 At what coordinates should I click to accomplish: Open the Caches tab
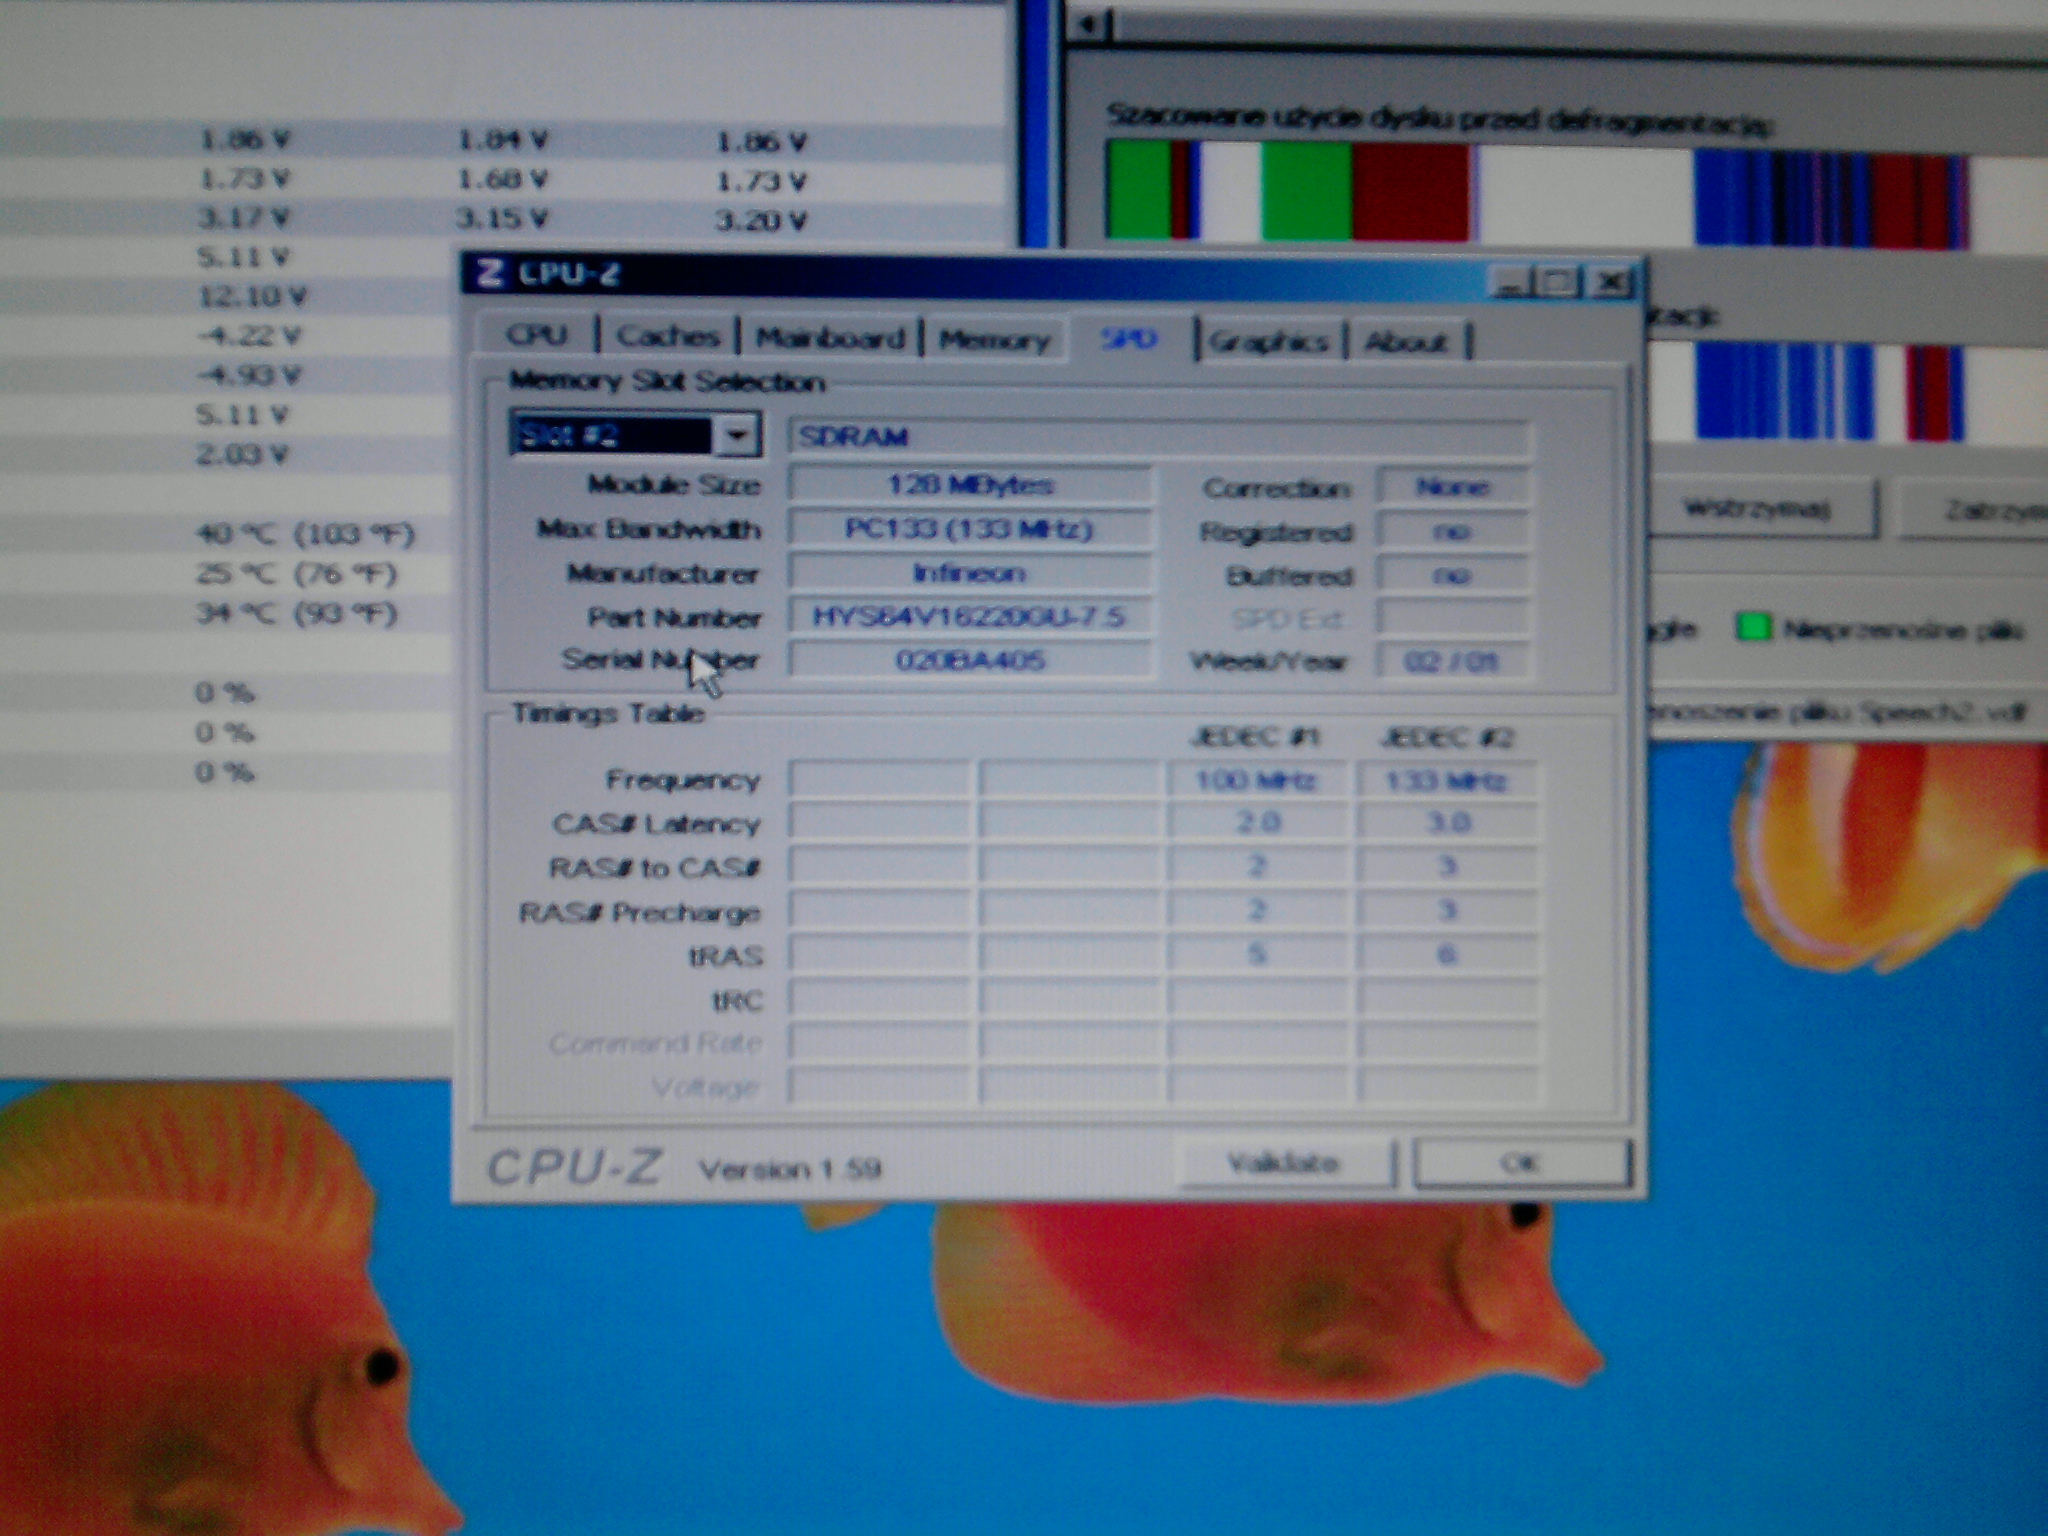click(x=667, y=336)
